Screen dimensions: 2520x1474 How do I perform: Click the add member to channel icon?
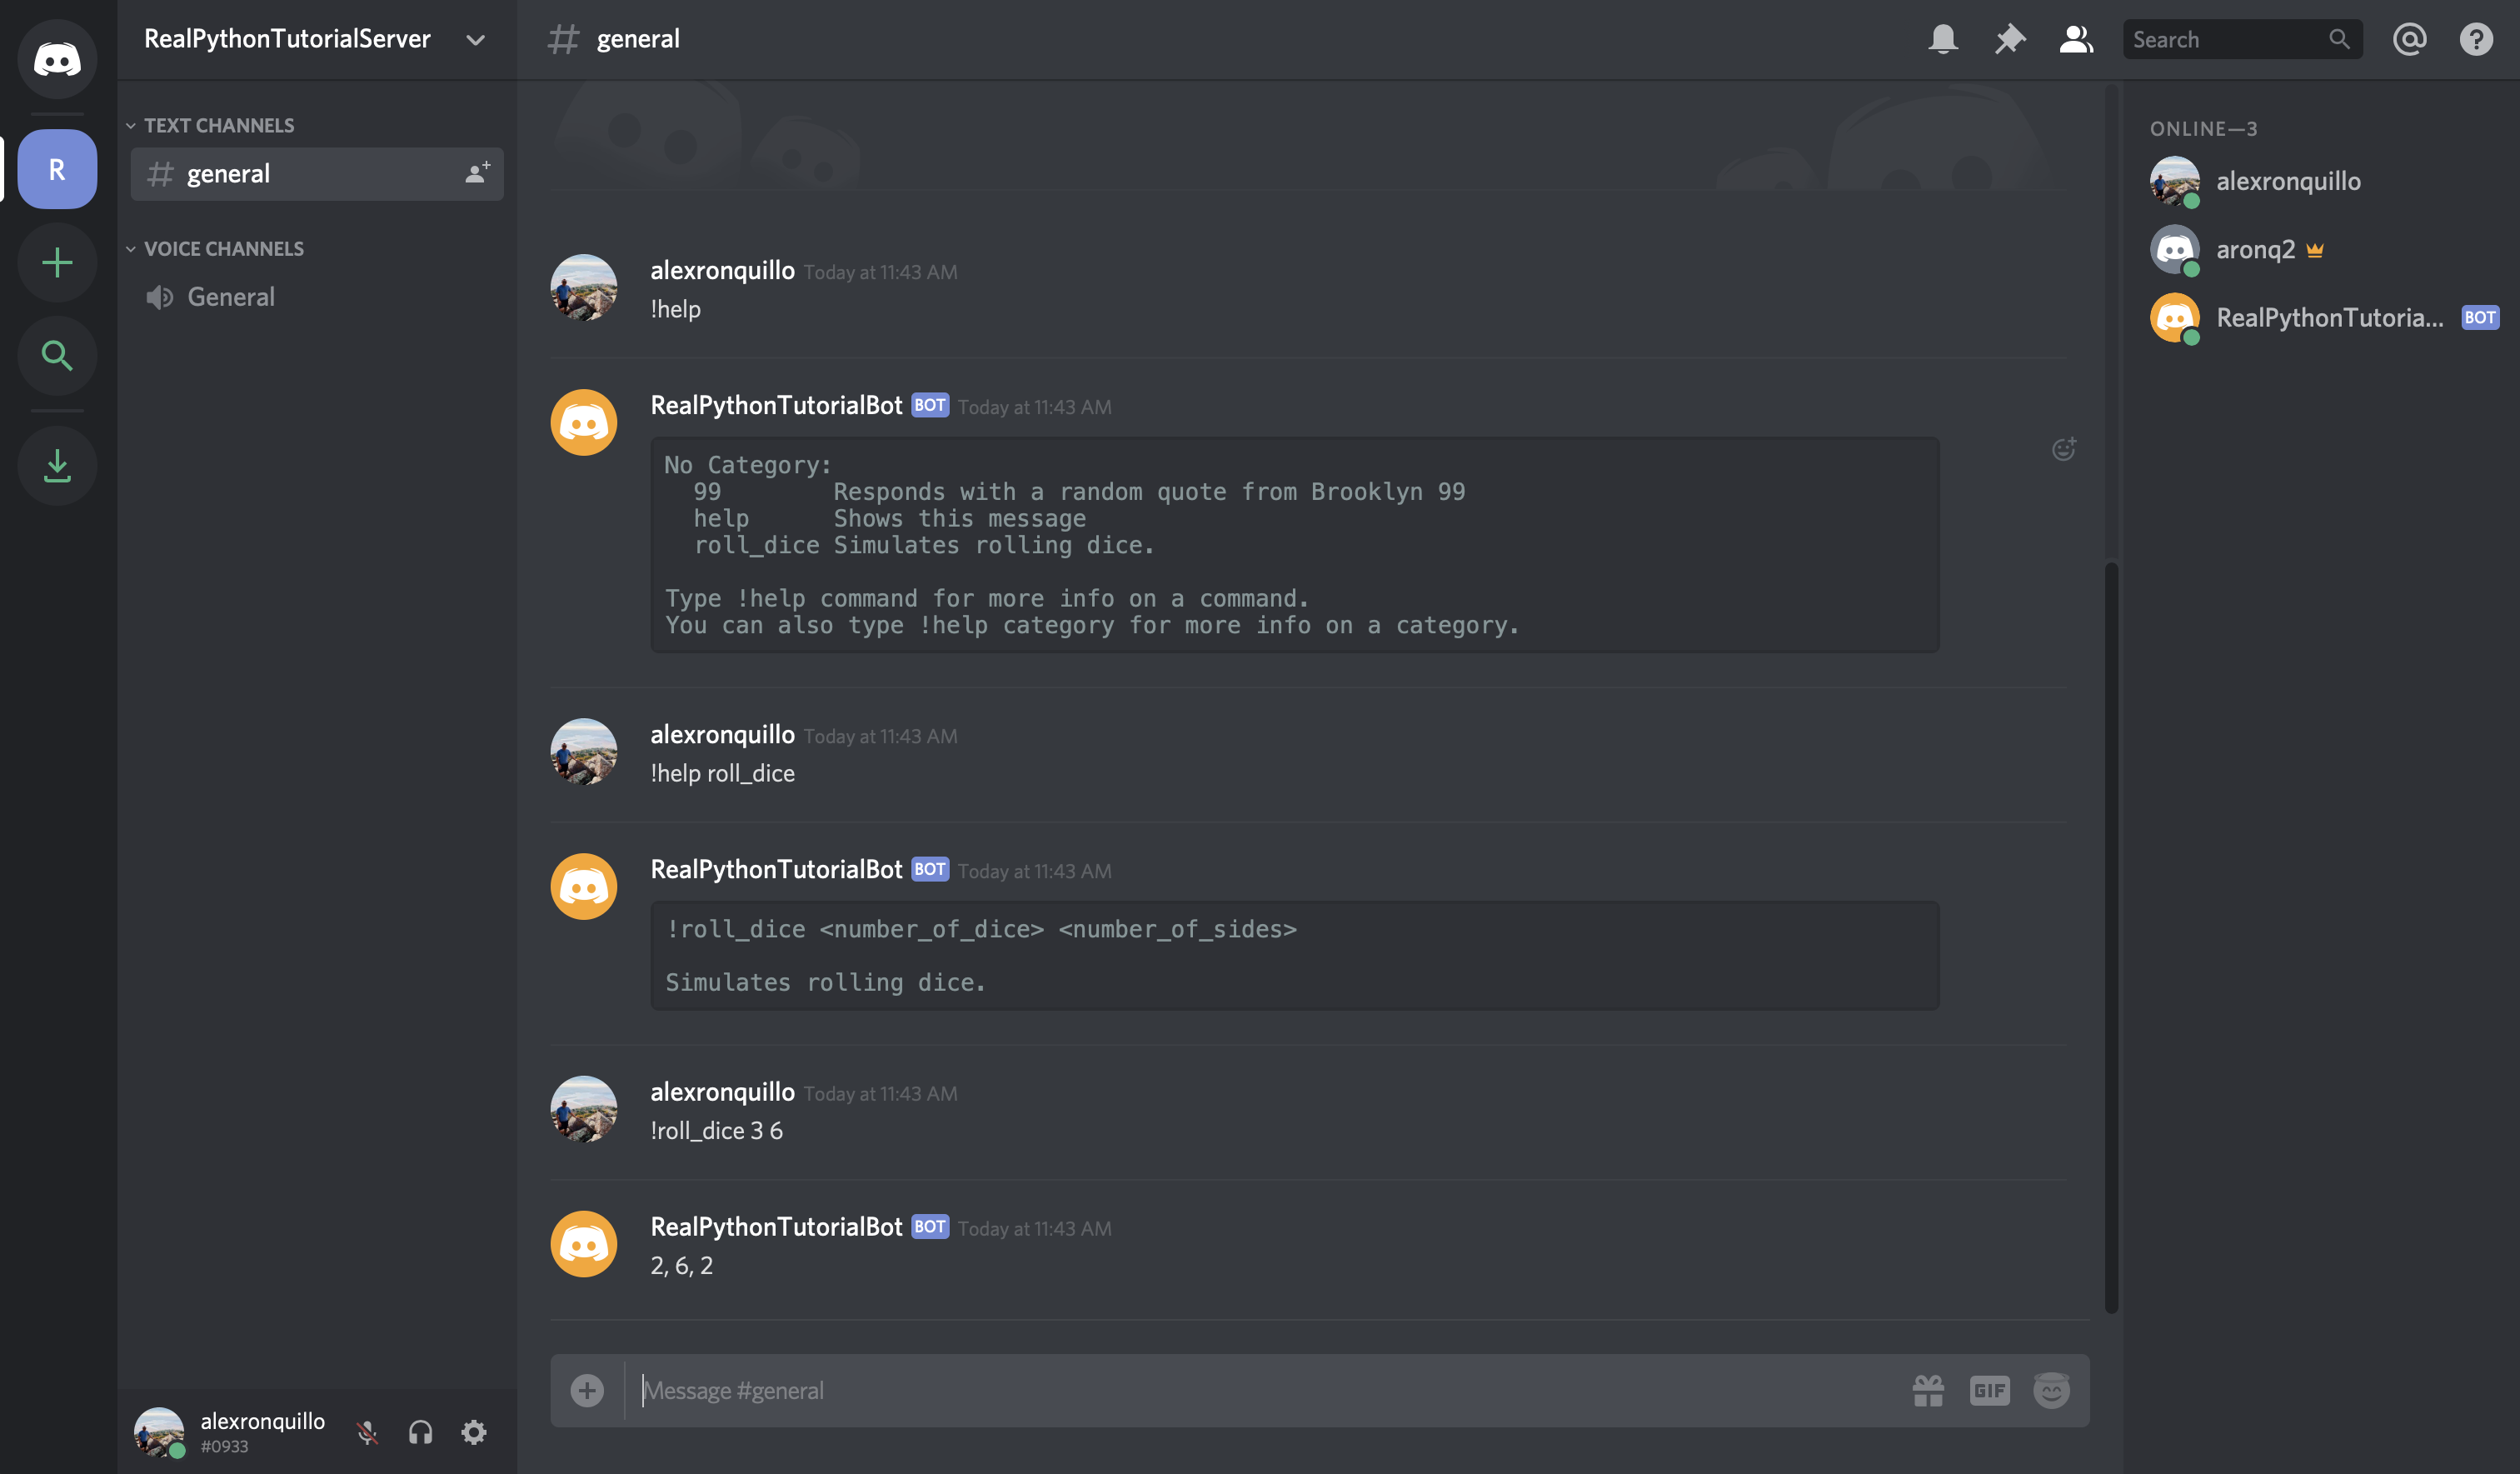[473, 172]
